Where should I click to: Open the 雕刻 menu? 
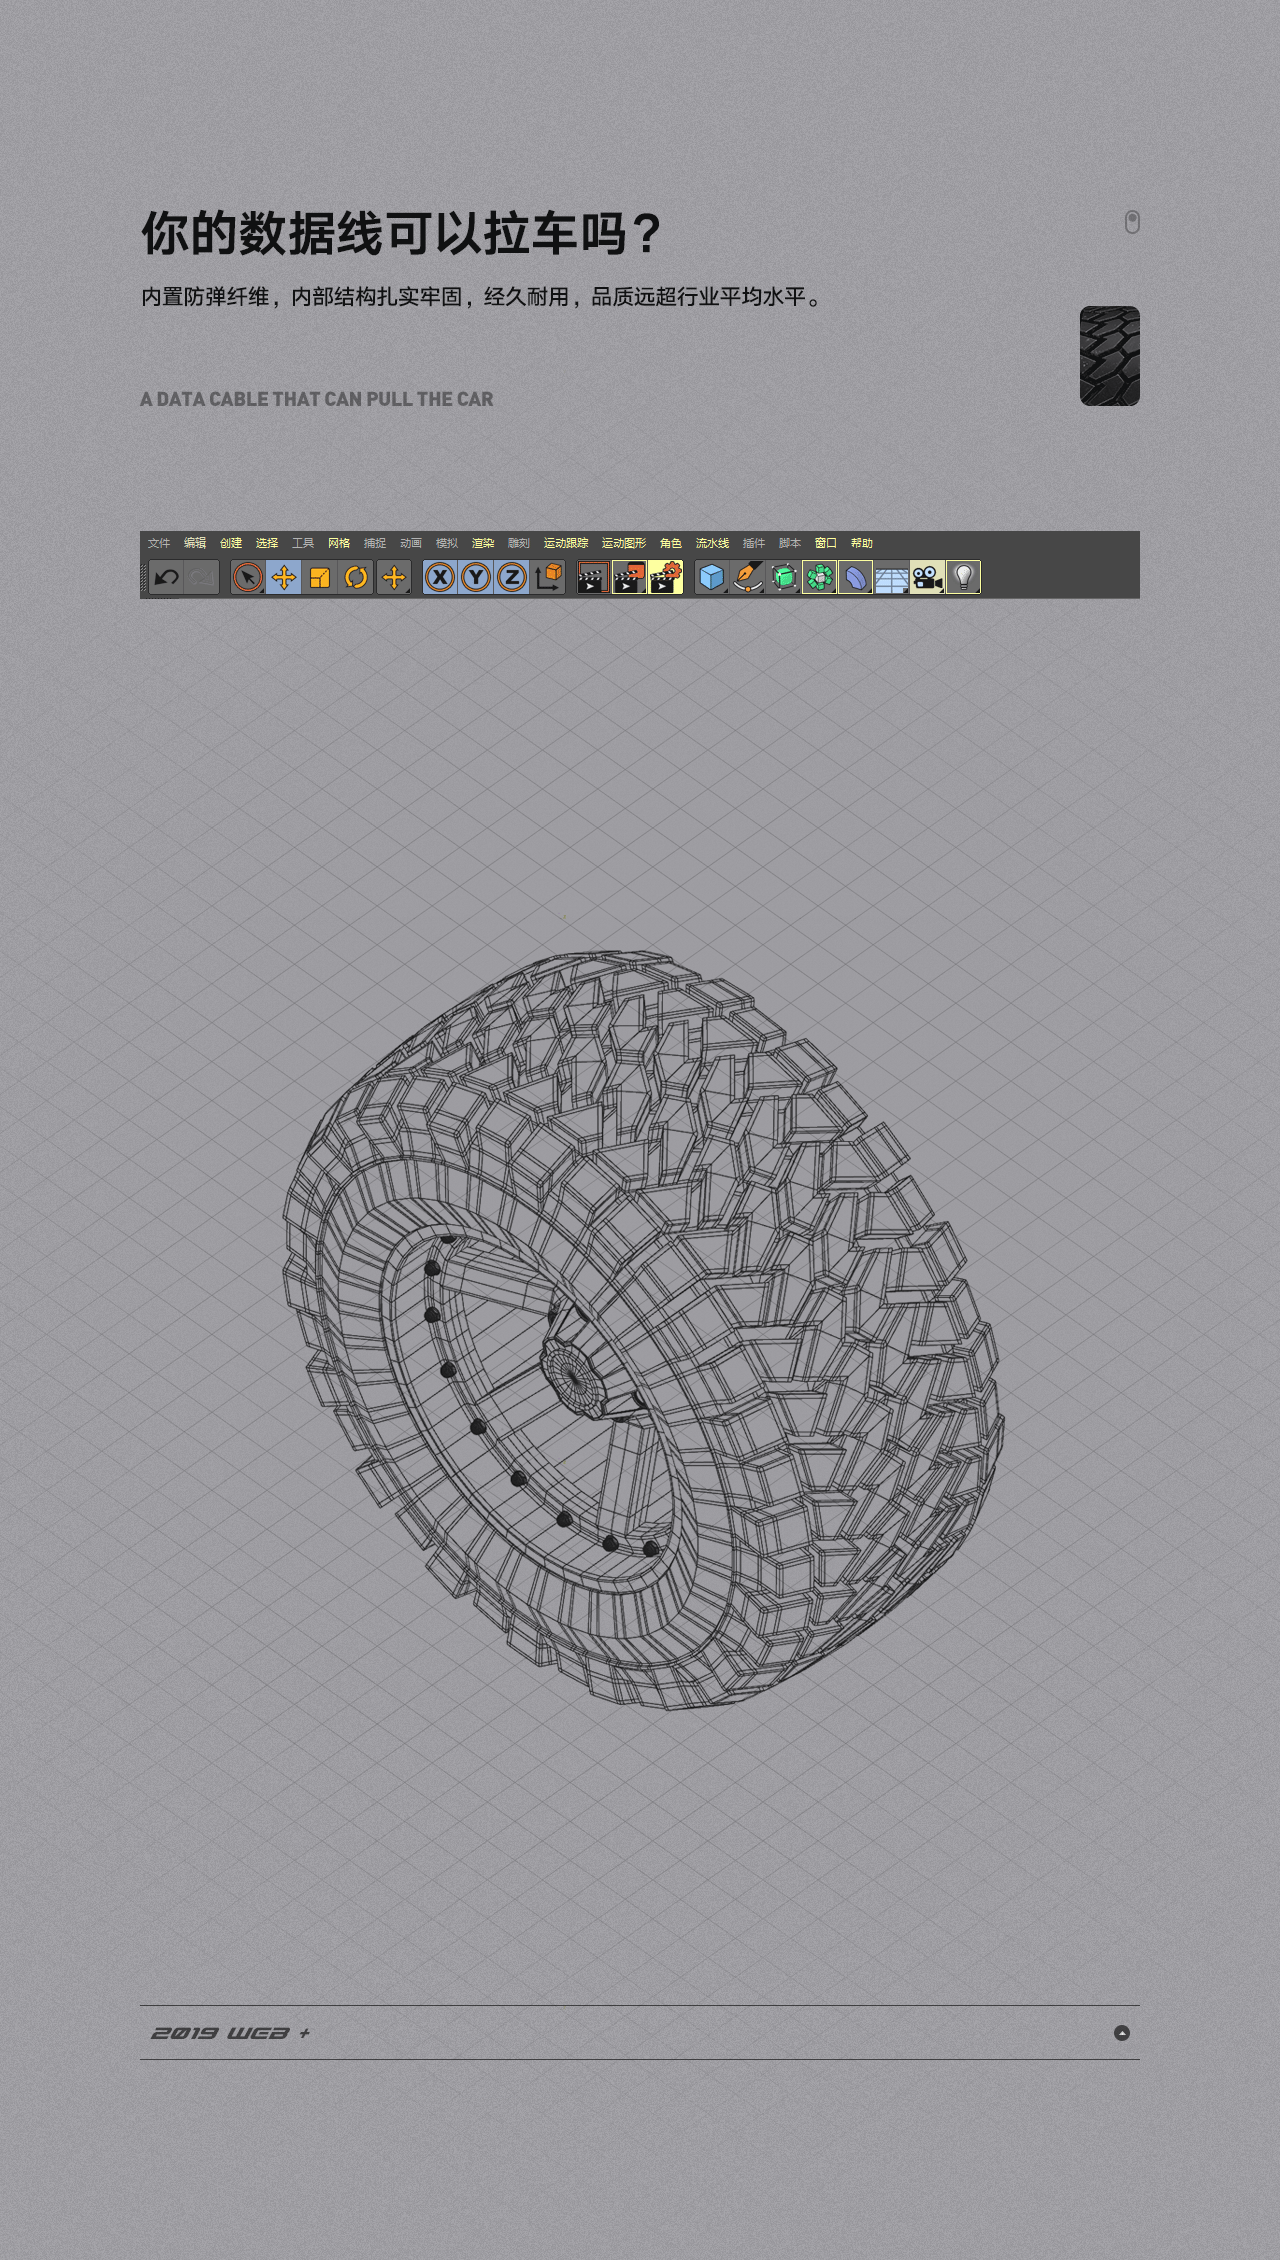click(519, 543)
